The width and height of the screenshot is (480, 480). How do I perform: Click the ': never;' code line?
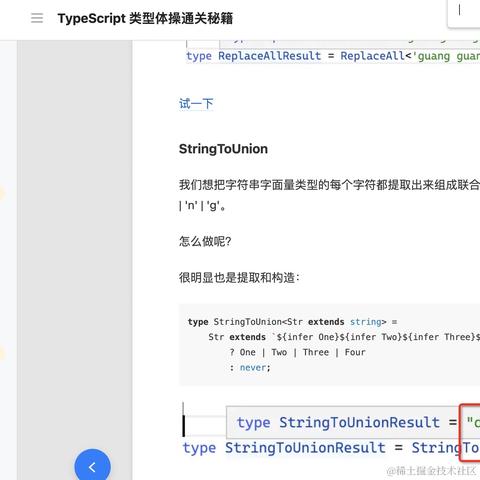coord(250,368)
